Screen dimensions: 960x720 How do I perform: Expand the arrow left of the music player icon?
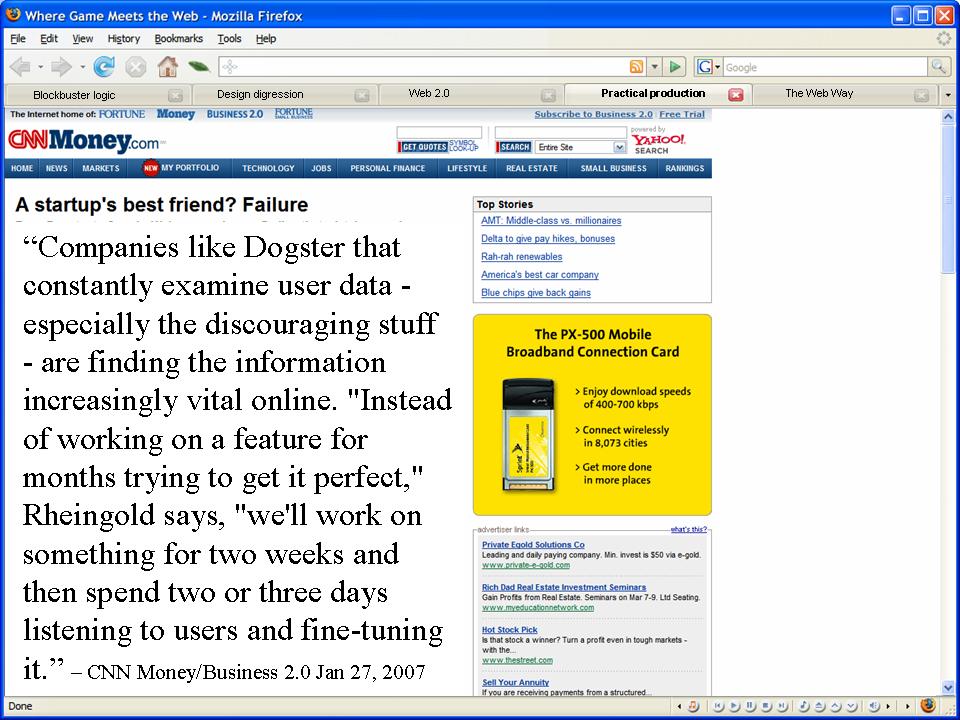(x=680, y=706)
